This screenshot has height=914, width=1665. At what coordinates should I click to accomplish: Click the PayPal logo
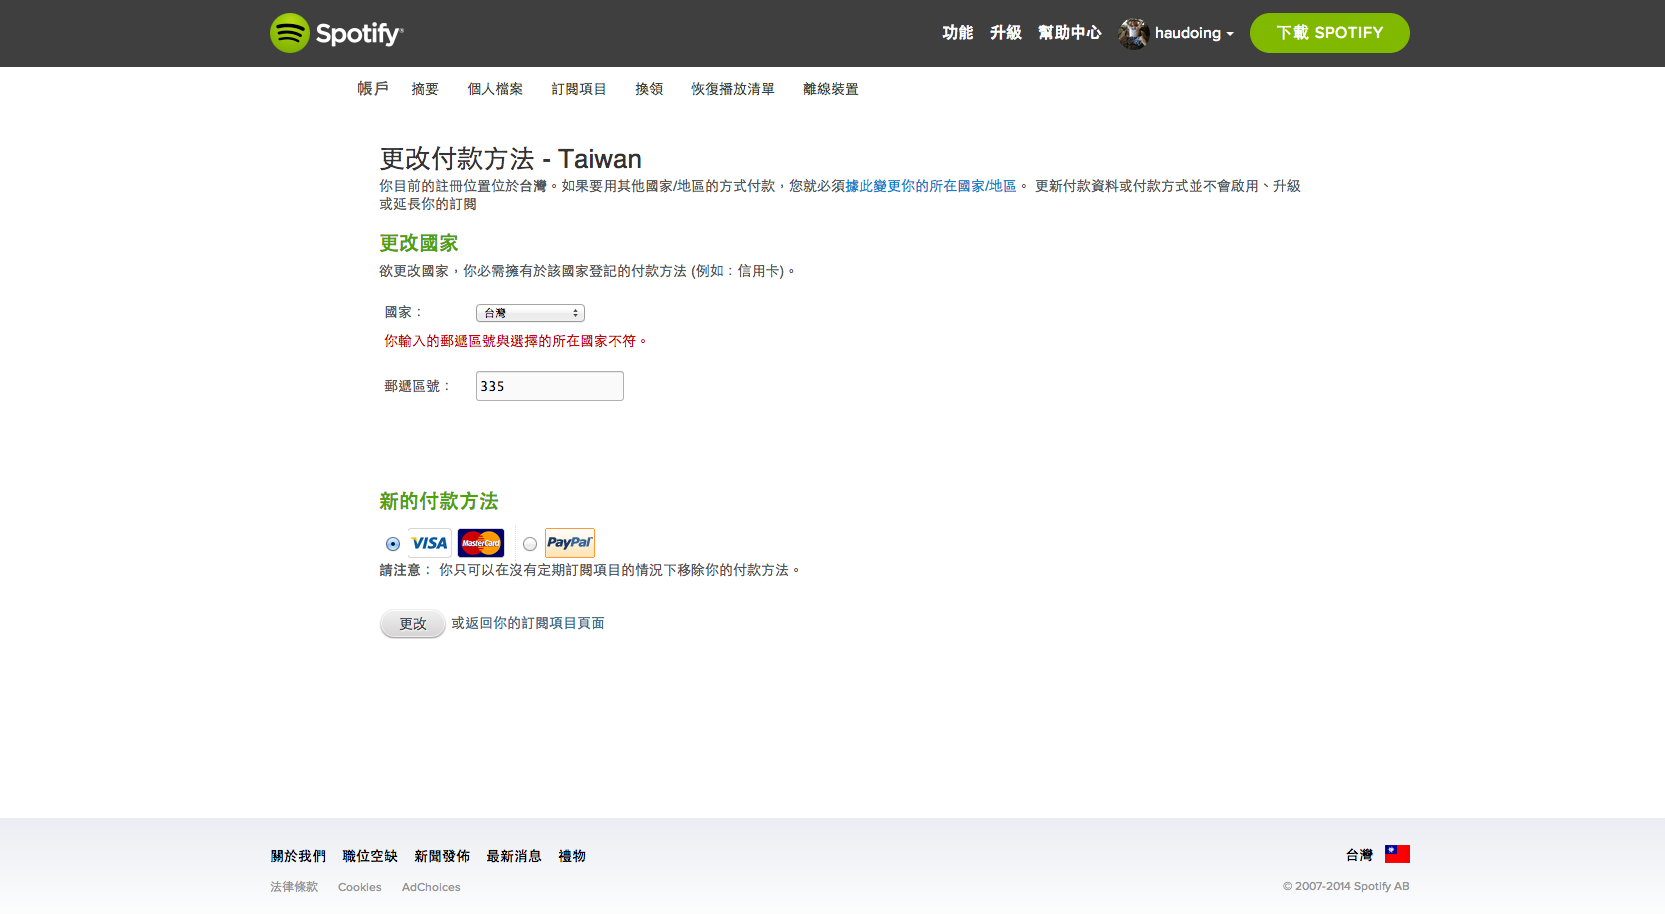tap(570, 543)
